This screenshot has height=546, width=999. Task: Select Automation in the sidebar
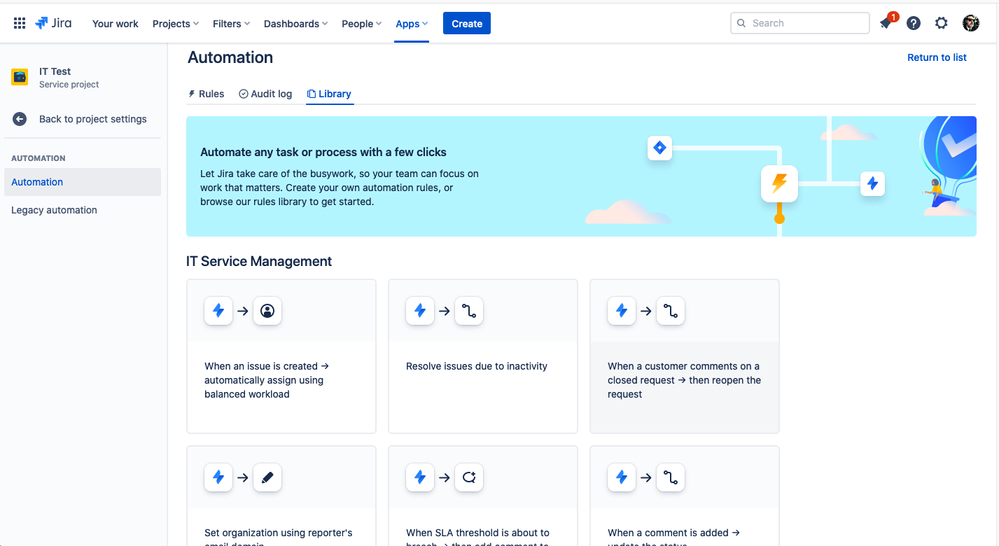[x=82, y=182]
